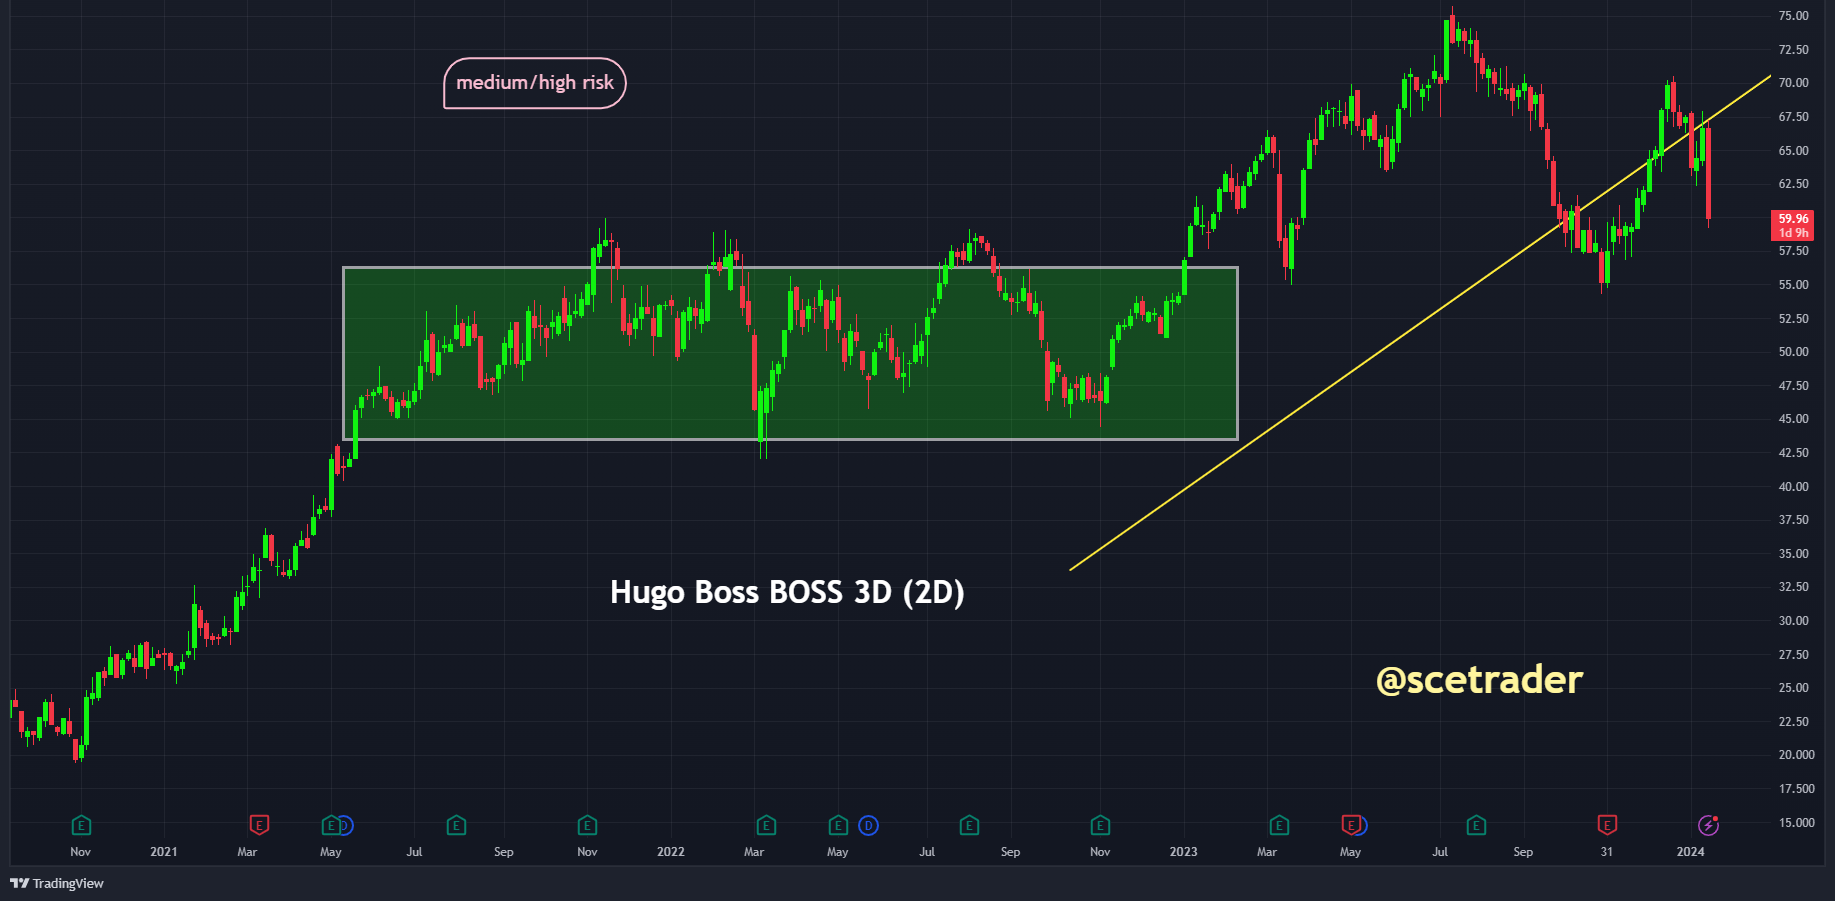1835x901 pixels.
Task: Open the red earnings marker above the 31 label
Action: 1607,825
